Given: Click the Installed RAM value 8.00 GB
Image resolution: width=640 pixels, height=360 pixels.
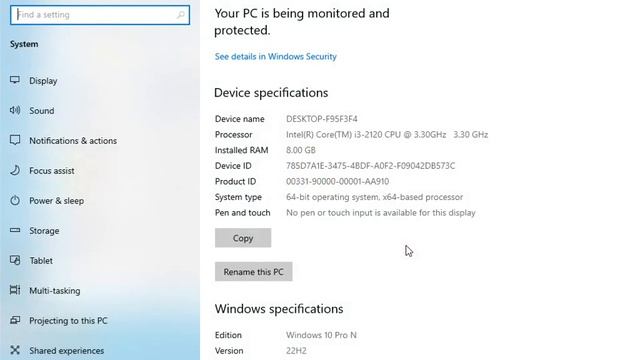Looking at the screenshot, I should click(x=300, y=150).
